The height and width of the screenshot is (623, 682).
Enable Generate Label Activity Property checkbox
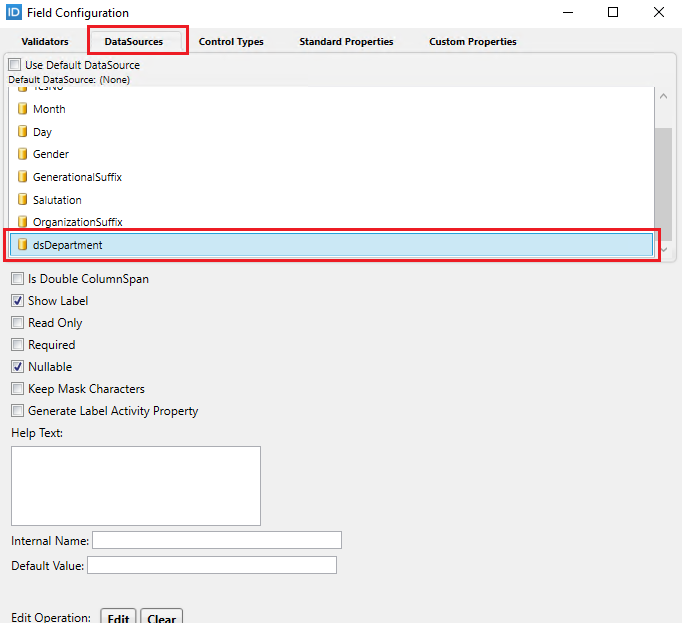pos(17,411)
